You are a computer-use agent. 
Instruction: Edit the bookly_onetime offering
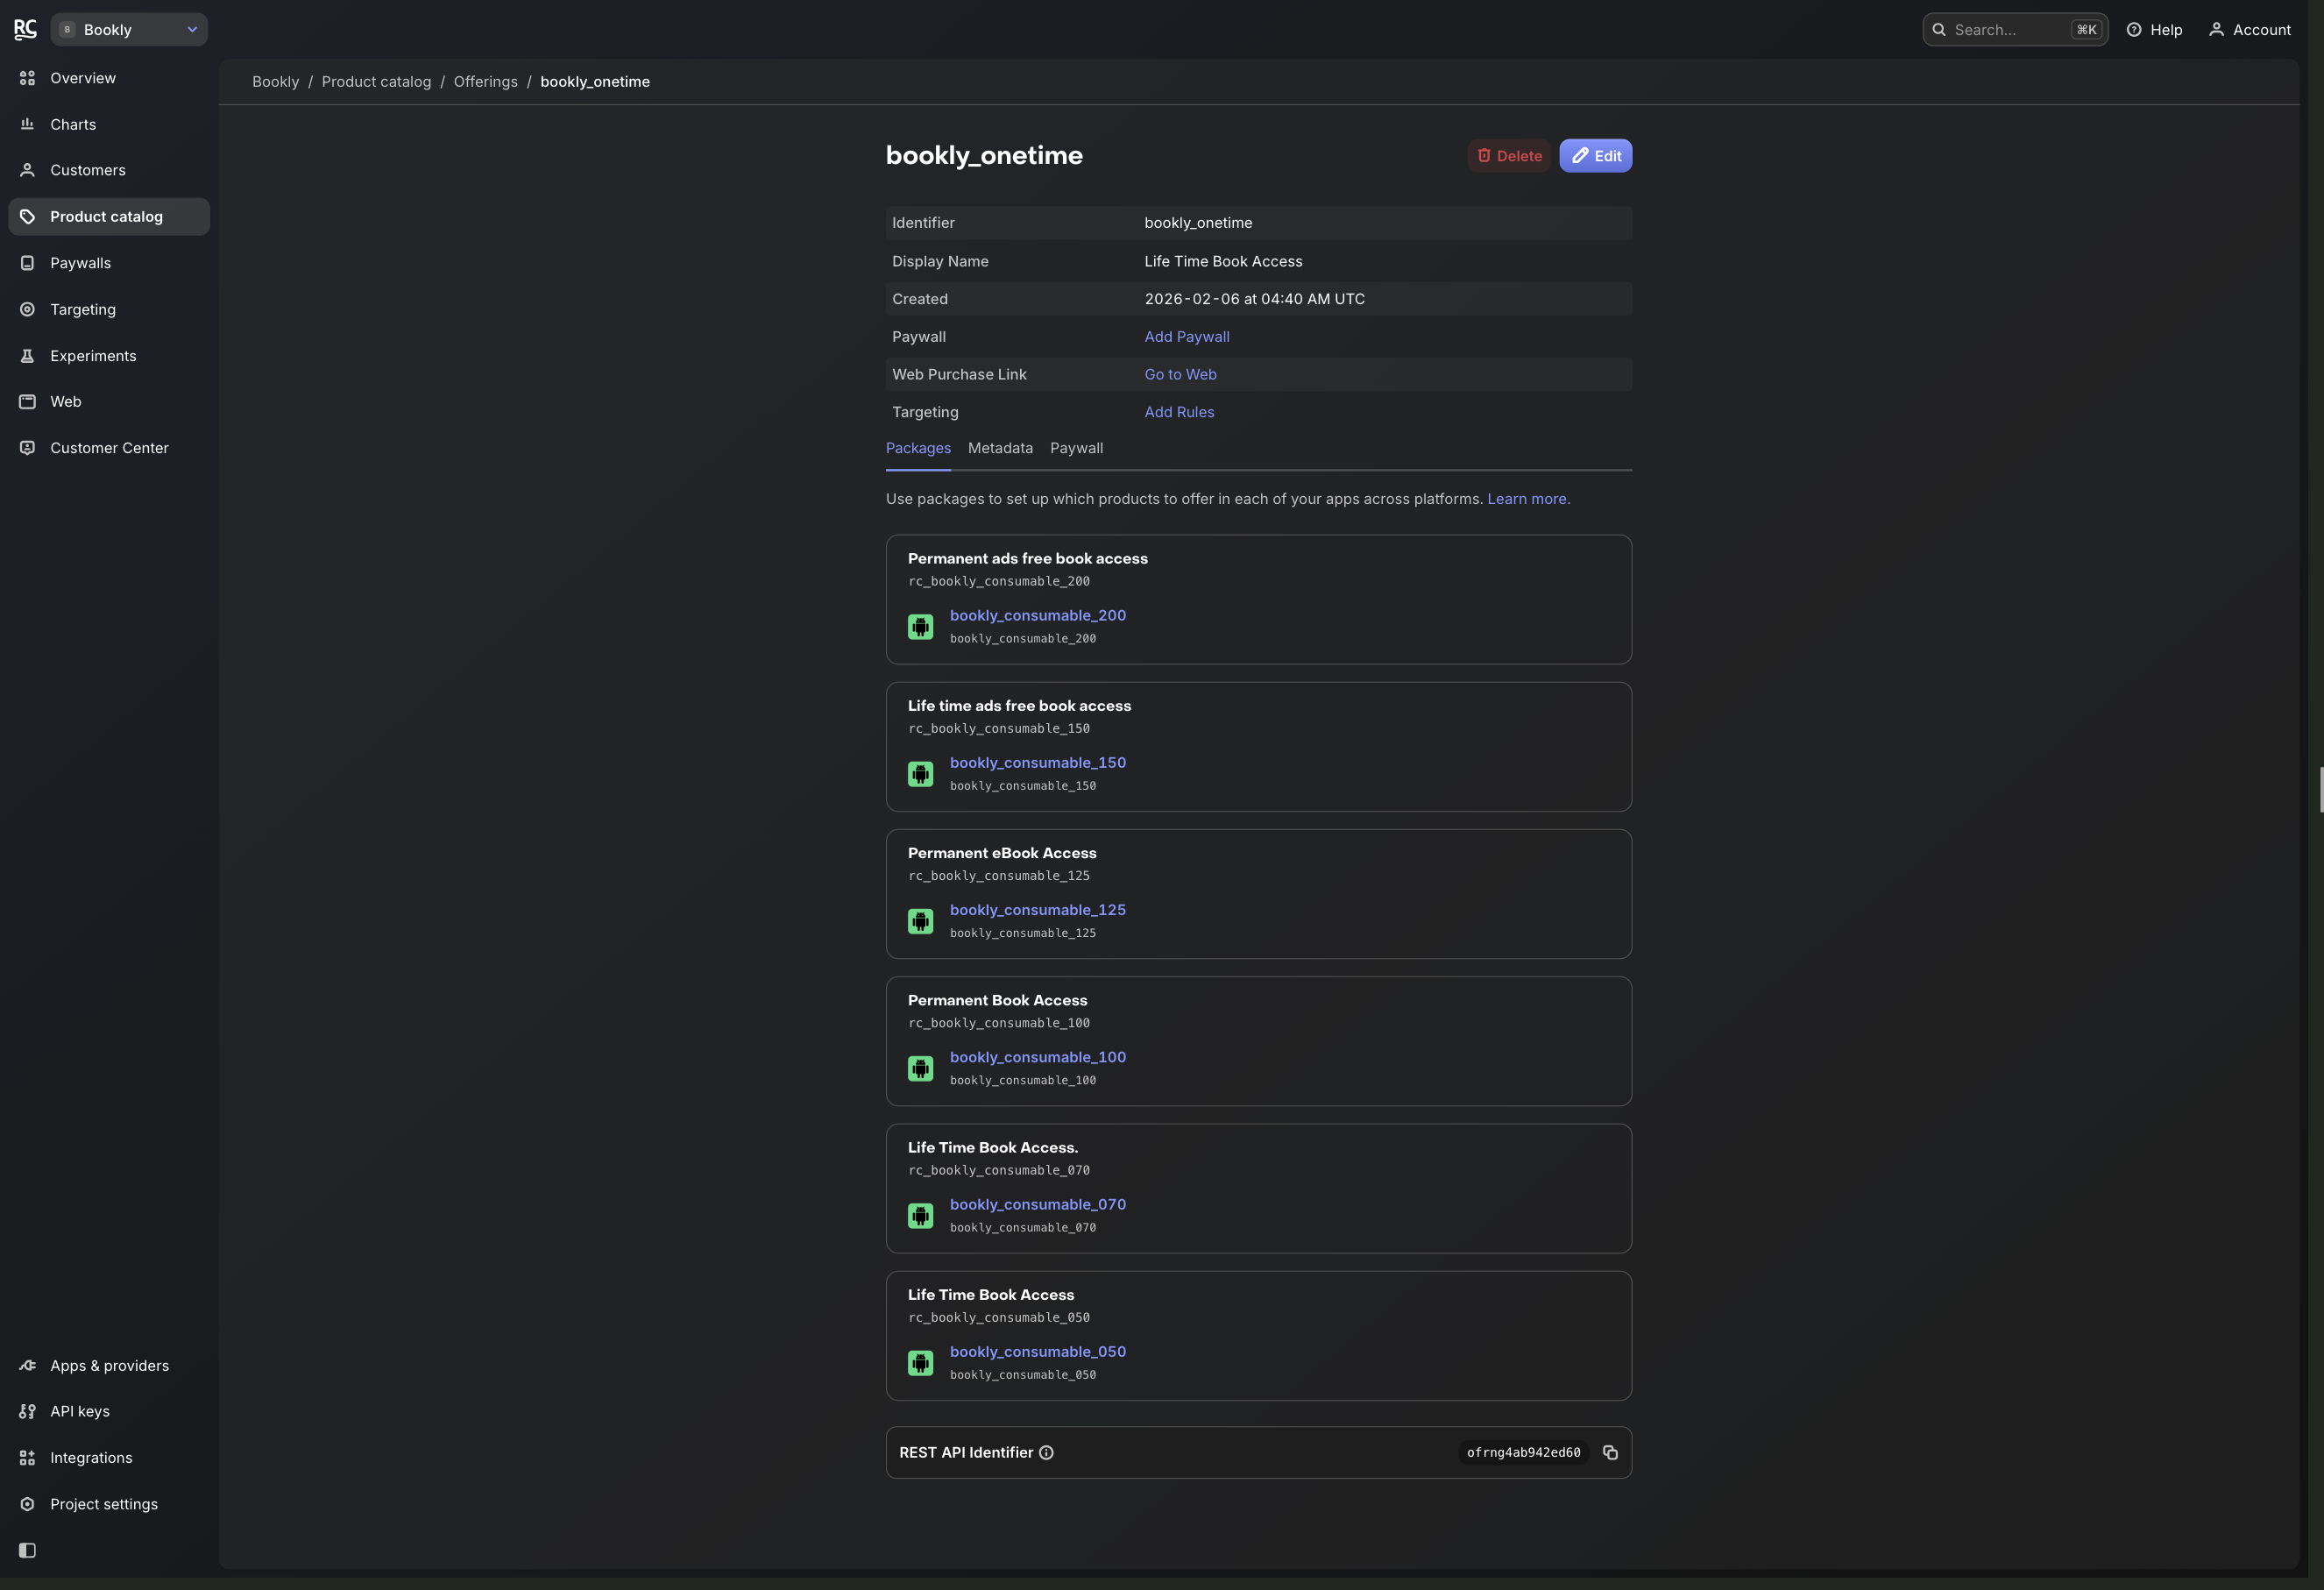click(x=1595, y=155)
